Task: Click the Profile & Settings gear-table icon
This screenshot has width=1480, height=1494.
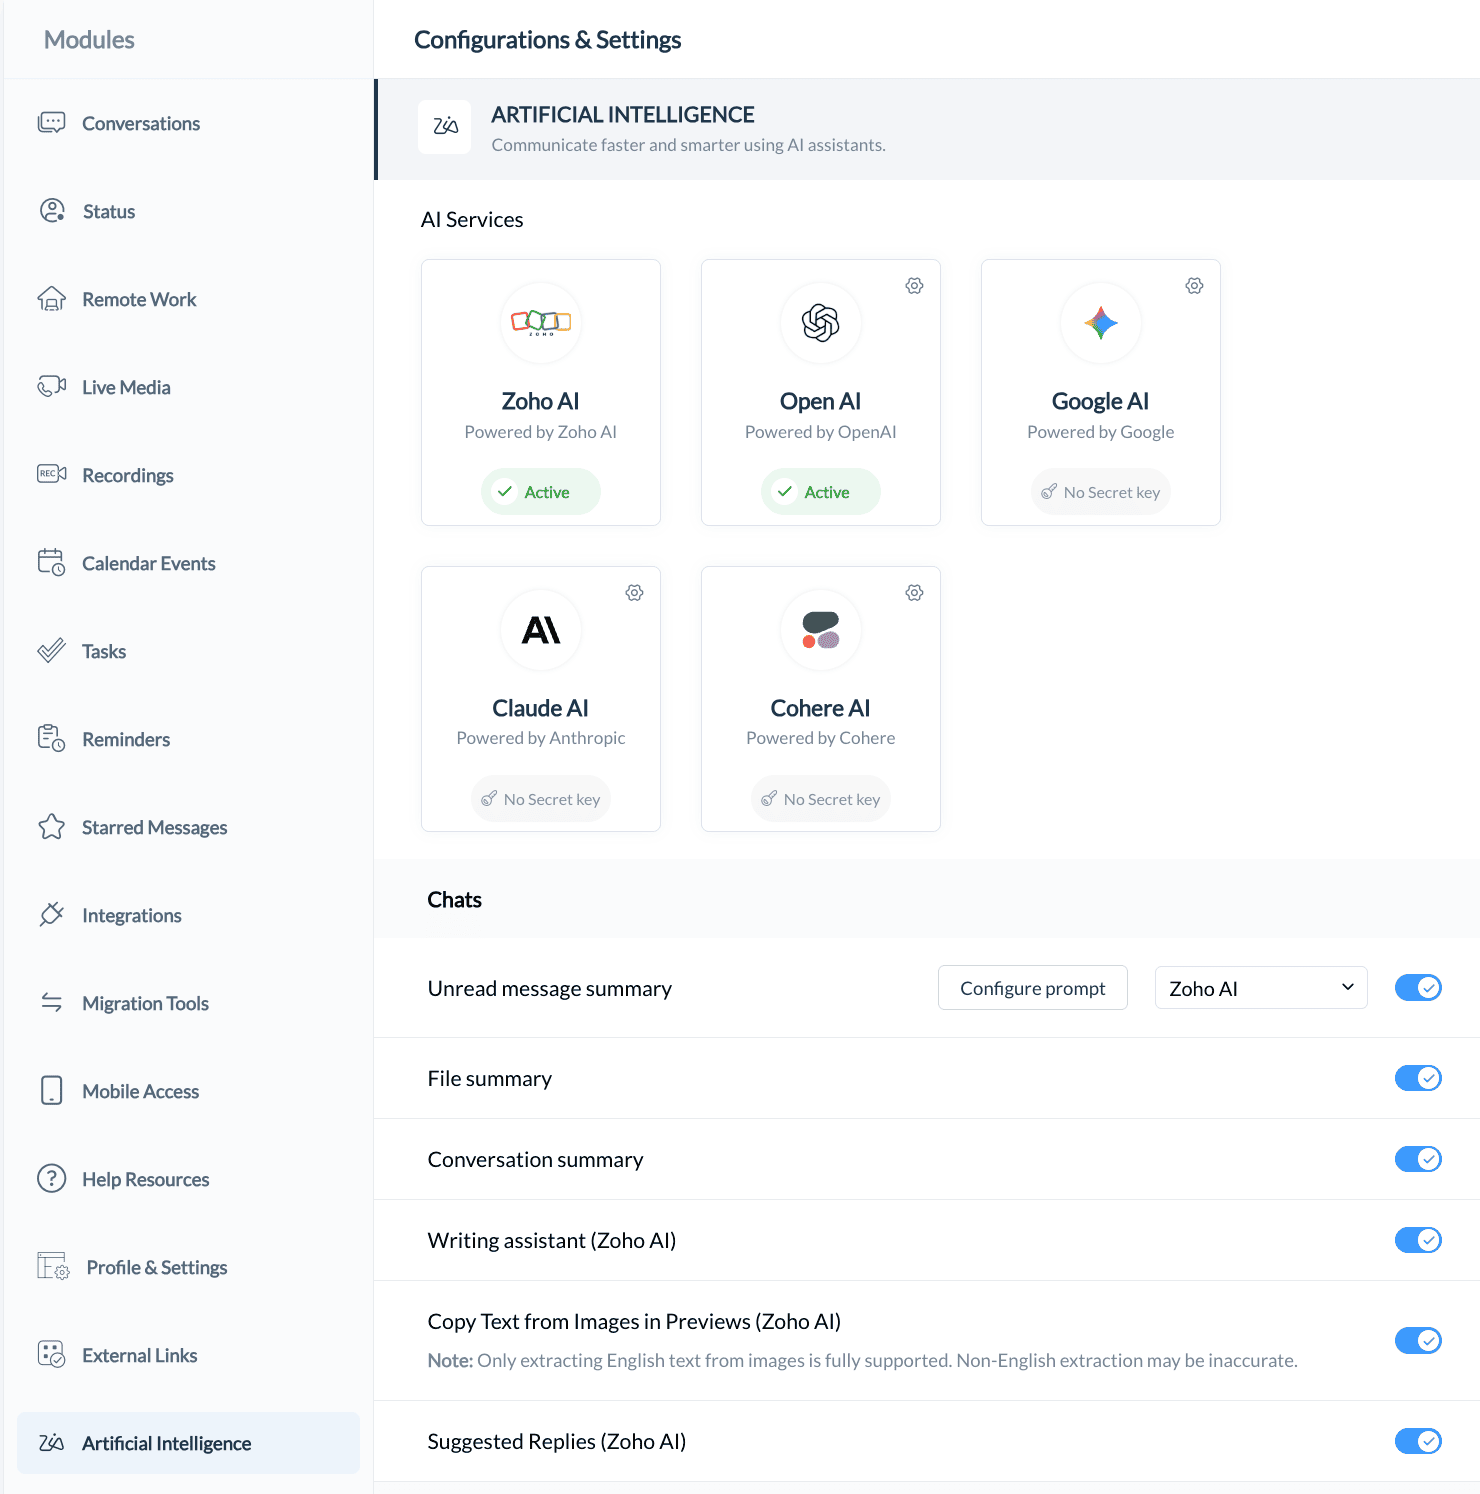Action: tap(54, 1267)
